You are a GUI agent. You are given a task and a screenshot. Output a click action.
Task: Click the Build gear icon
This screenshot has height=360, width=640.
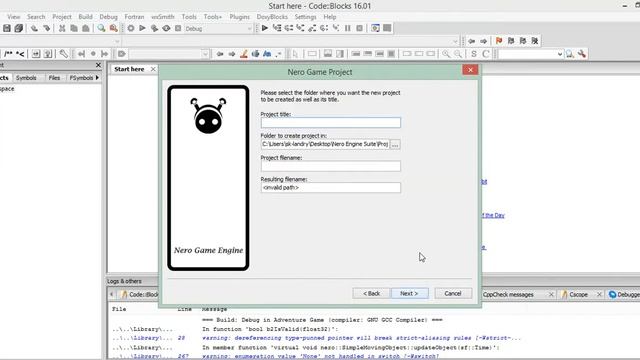pyautogui.click(x=131, y=28)
